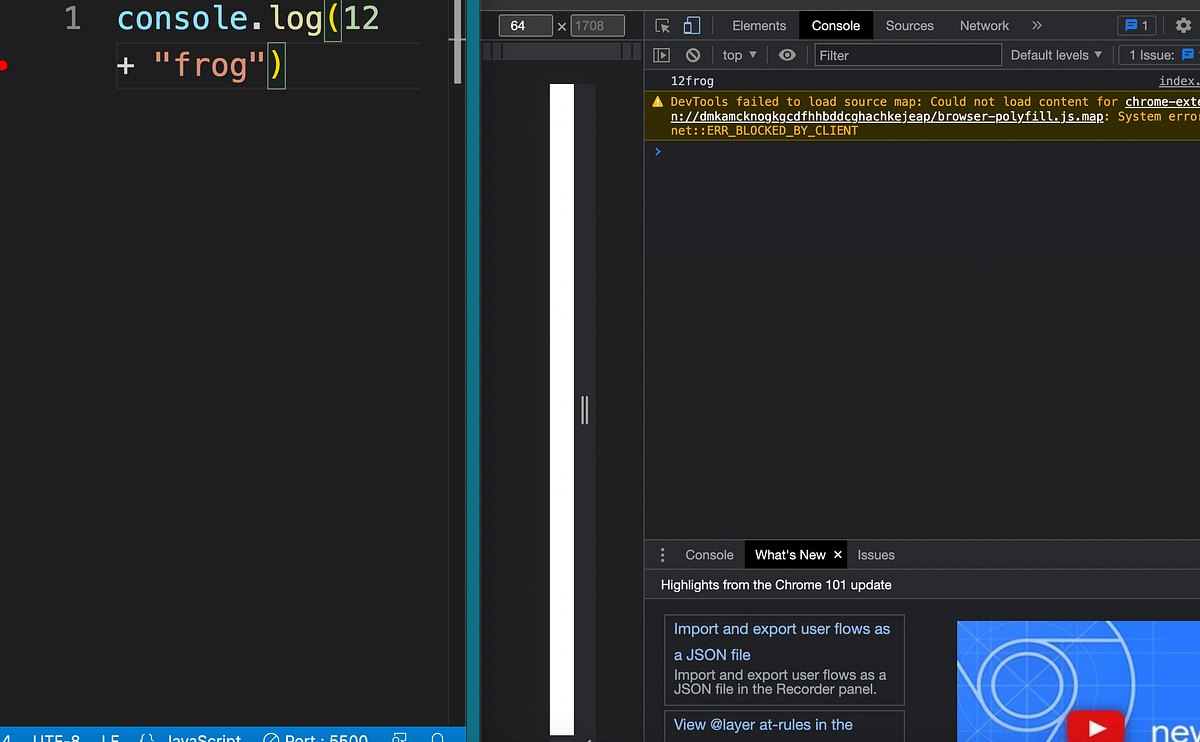The height and width of the screenshot is (742, 1200).
Task: Open the index.js source link
Action: [1179, 80]
